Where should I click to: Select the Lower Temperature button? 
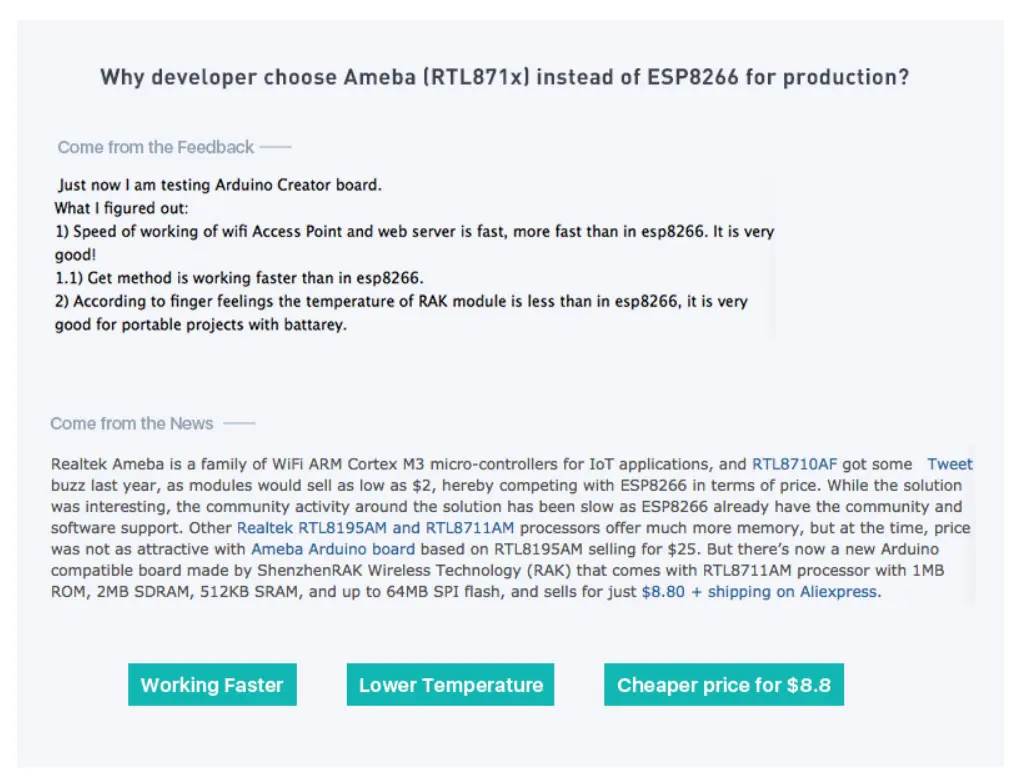[x=450, y=684]
